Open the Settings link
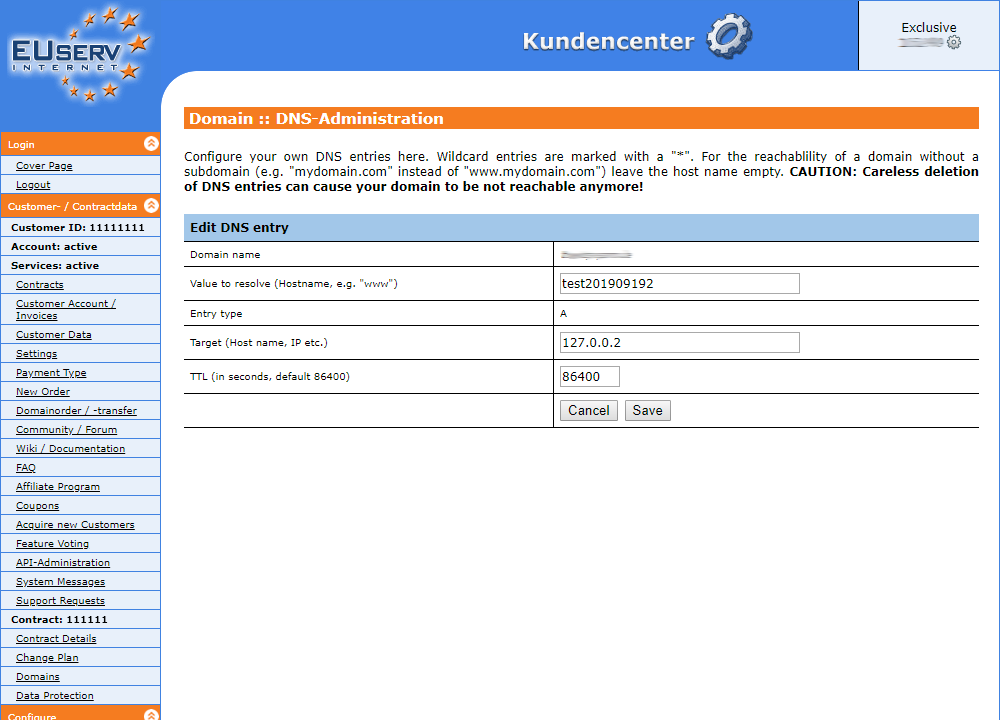Screen dimensions: 1000x720 [x=36, y=354]
